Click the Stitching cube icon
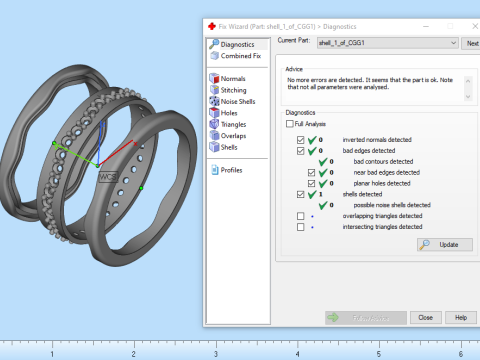Image resolution: width=480 pixels, height=360 pixels. [x=214, y=90]
